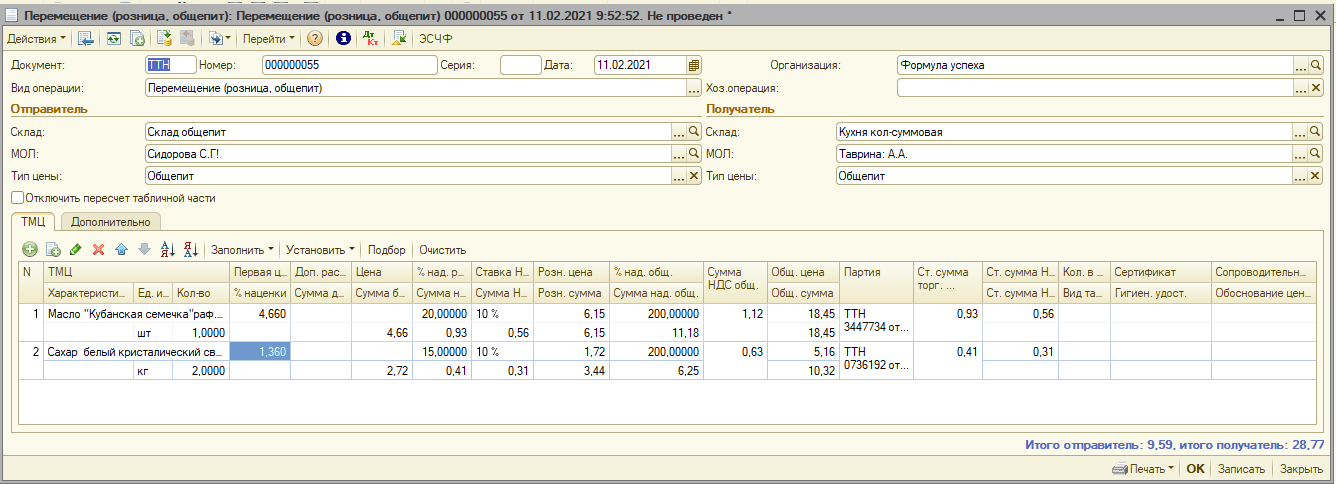Screen dimensions: 1336x484
Task: Open help with the question mark icon
Action: tap(314, 38)
